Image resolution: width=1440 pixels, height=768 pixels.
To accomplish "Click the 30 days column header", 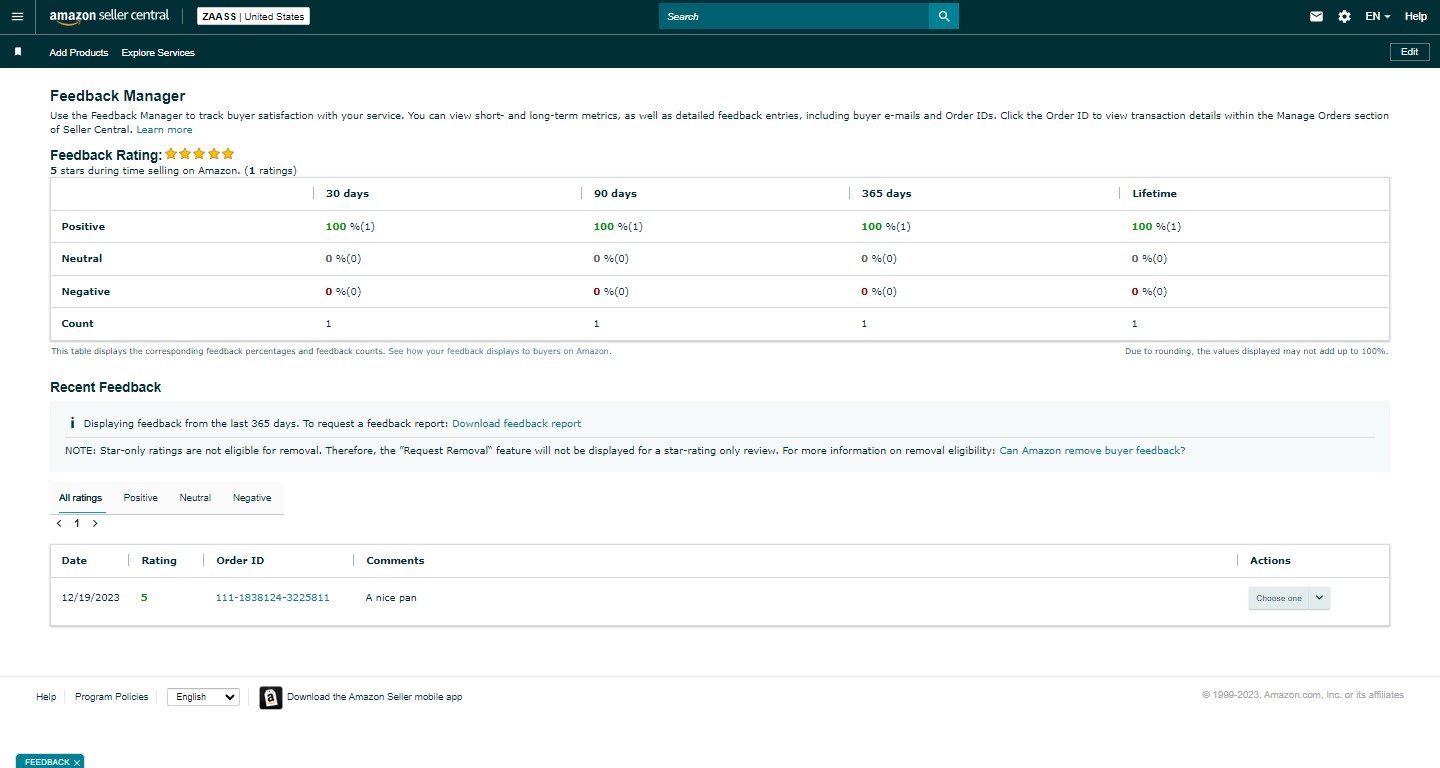I will click(347, 194).
